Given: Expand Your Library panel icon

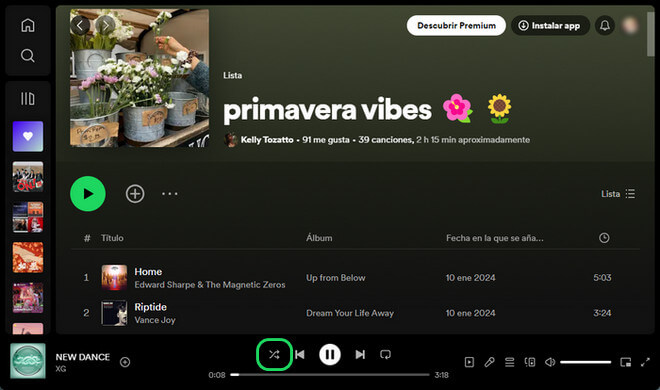Looking at the screenshot, I should point(28,99).
